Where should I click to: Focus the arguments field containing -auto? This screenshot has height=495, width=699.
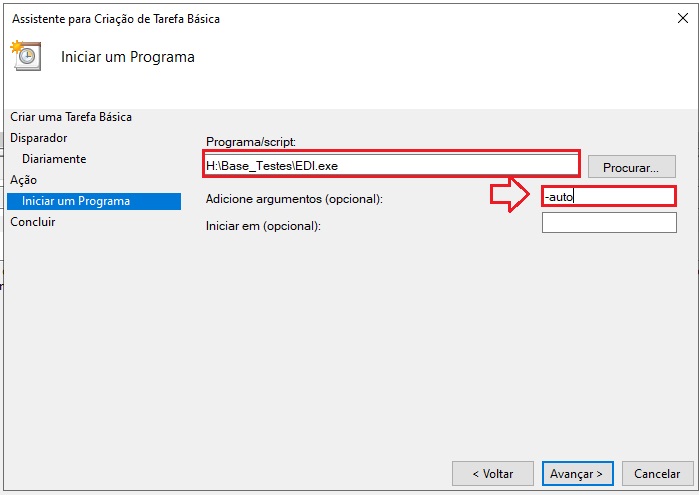tap(609, 196)
